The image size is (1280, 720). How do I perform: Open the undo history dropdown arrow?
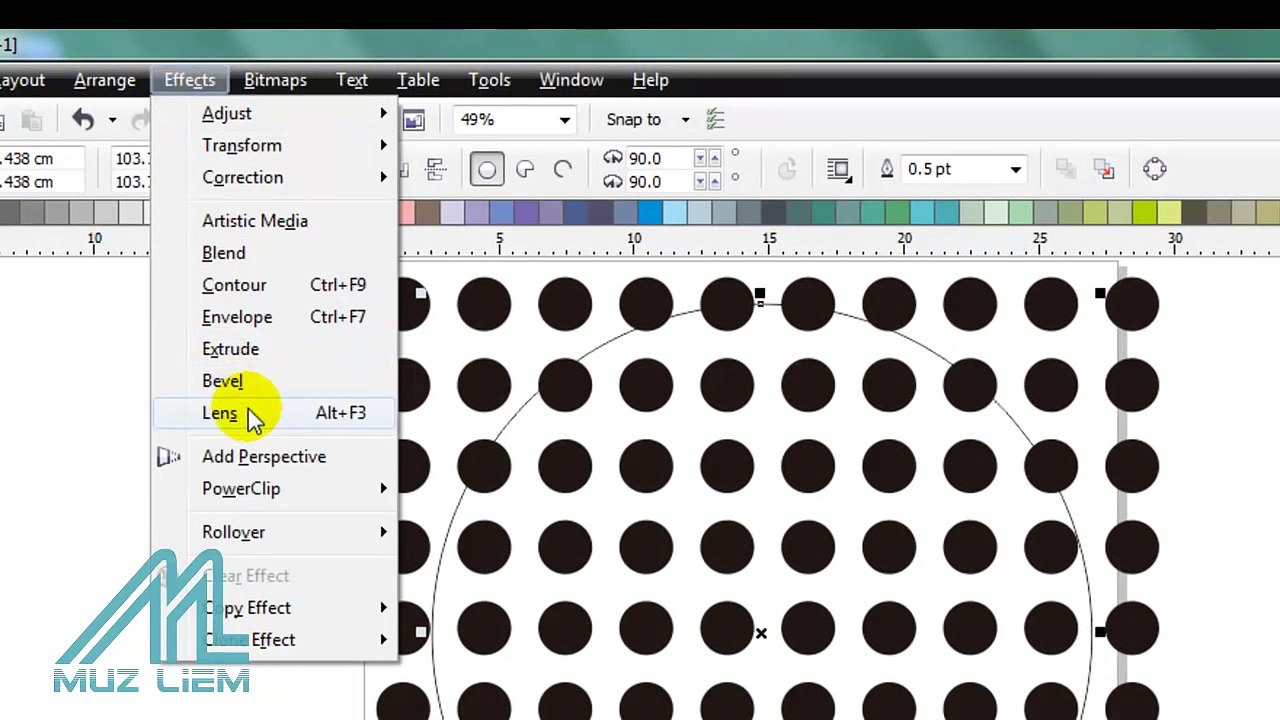[x=112, y=121]
